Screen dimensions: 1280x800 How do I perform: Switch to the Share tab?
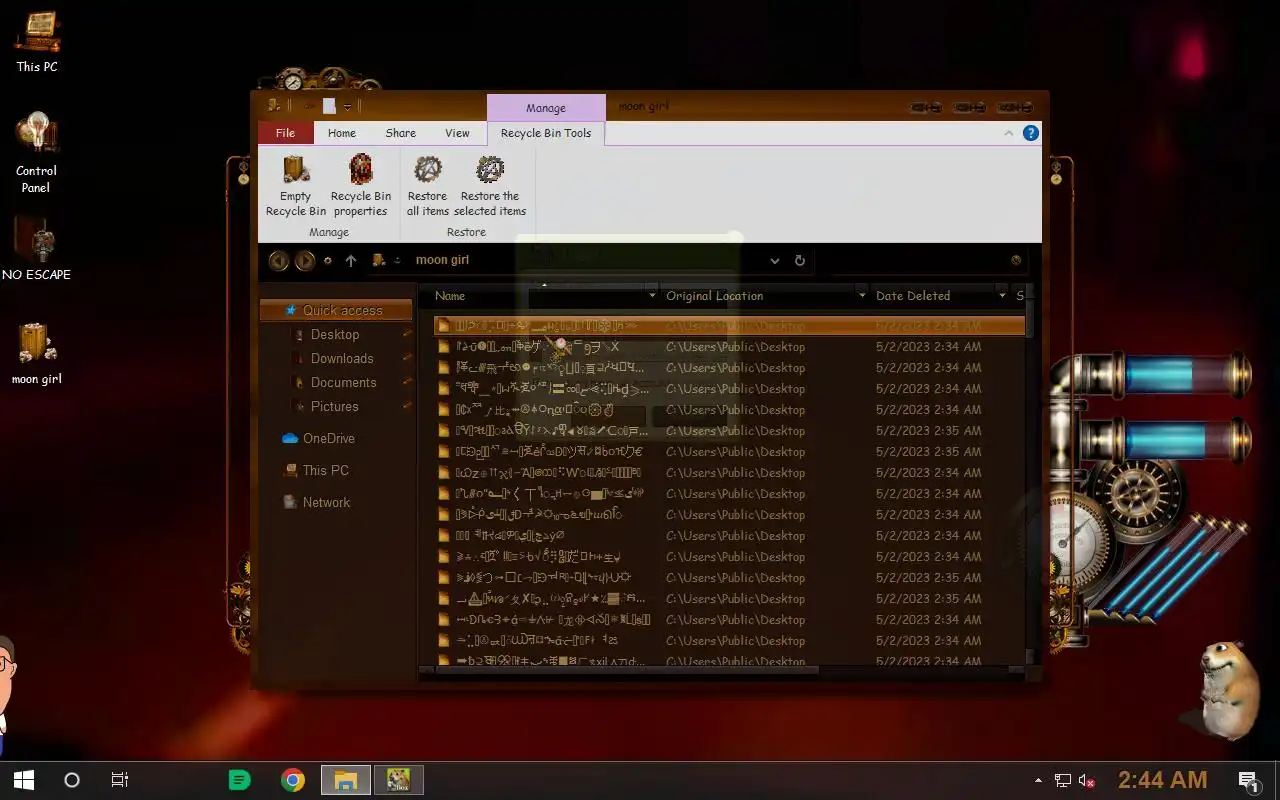pos(401,133)
